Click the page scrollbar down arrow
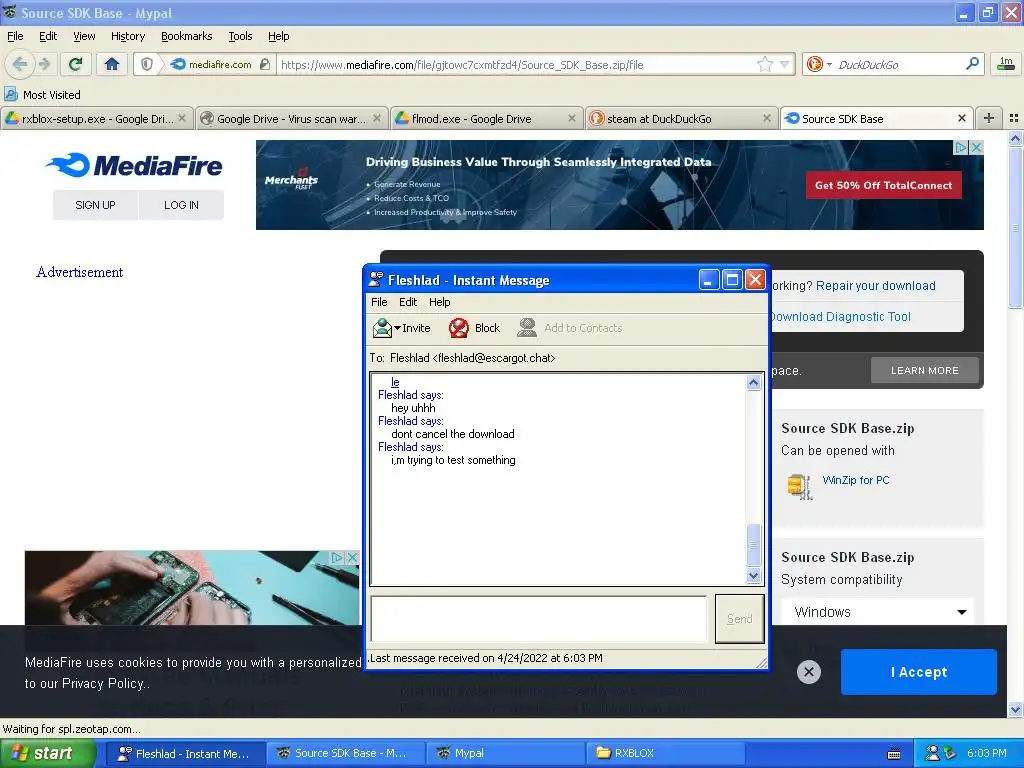Screen dimensions: 1024x768 1015,709
